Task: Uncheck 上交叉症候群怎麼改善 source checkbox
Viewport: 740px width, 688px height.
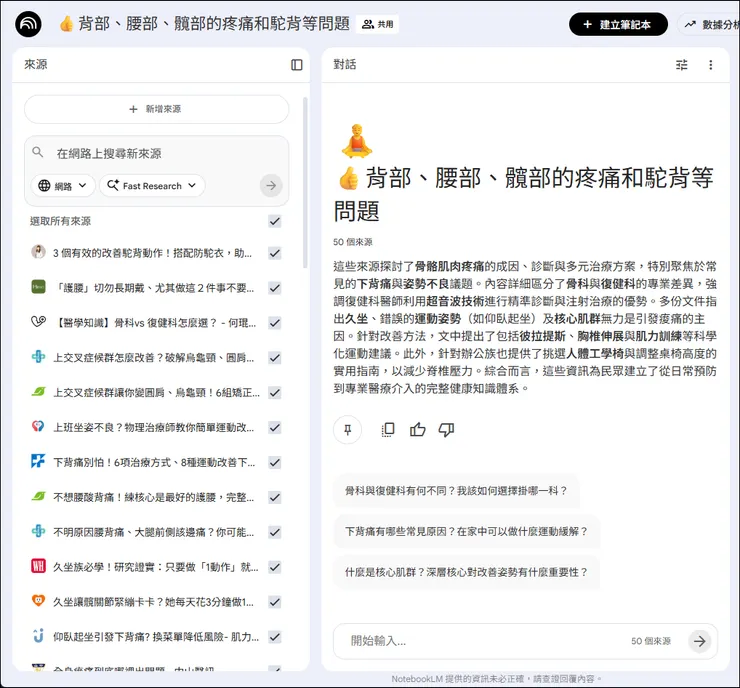Action: point(275,358)
